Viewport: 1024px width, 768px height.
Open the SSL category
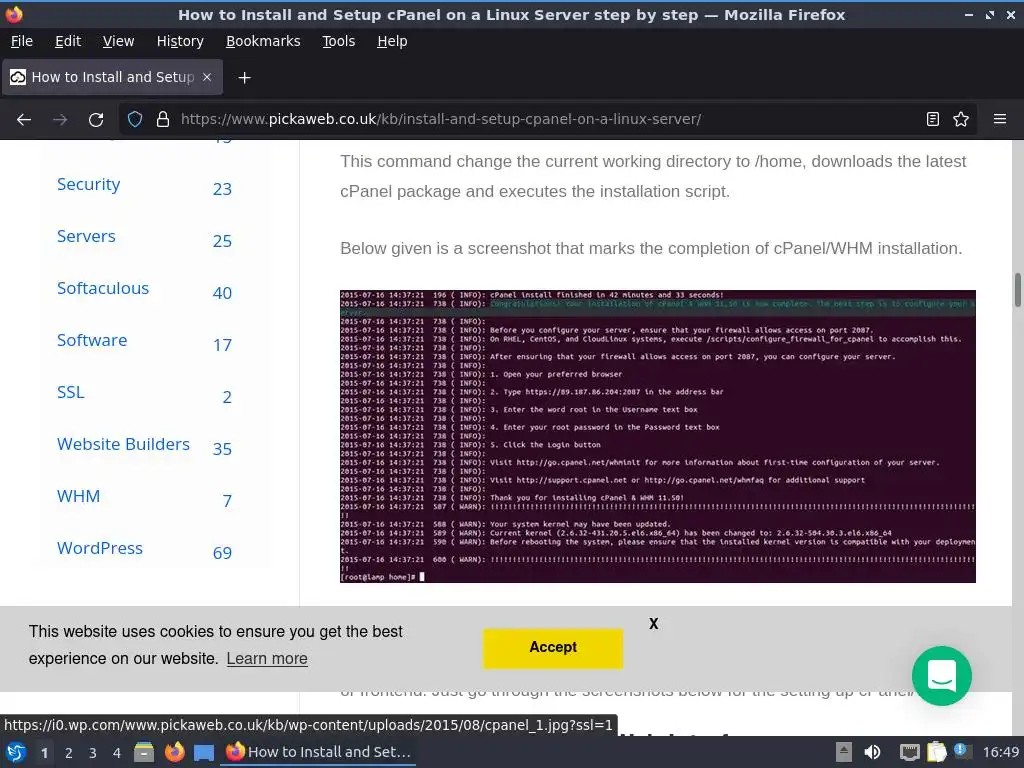(x=71, y=392)
